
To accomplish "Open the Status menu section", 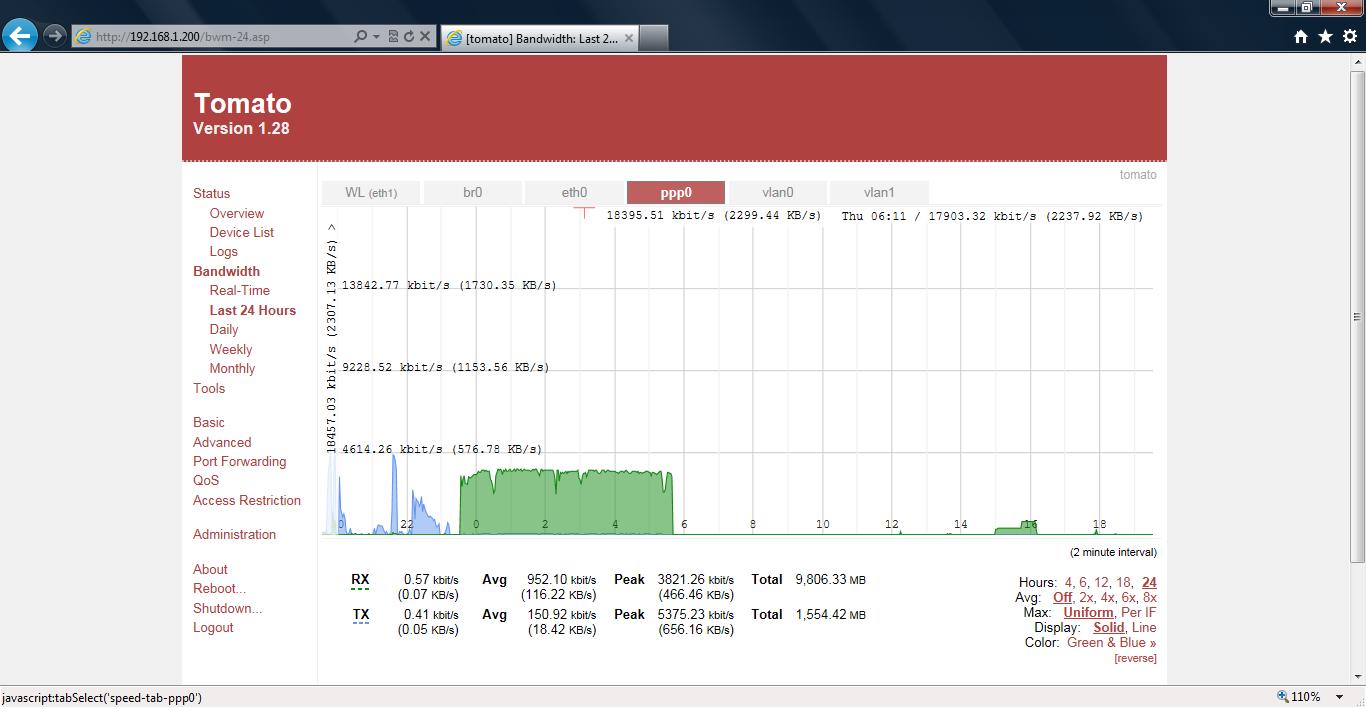I will pos(211,194).
